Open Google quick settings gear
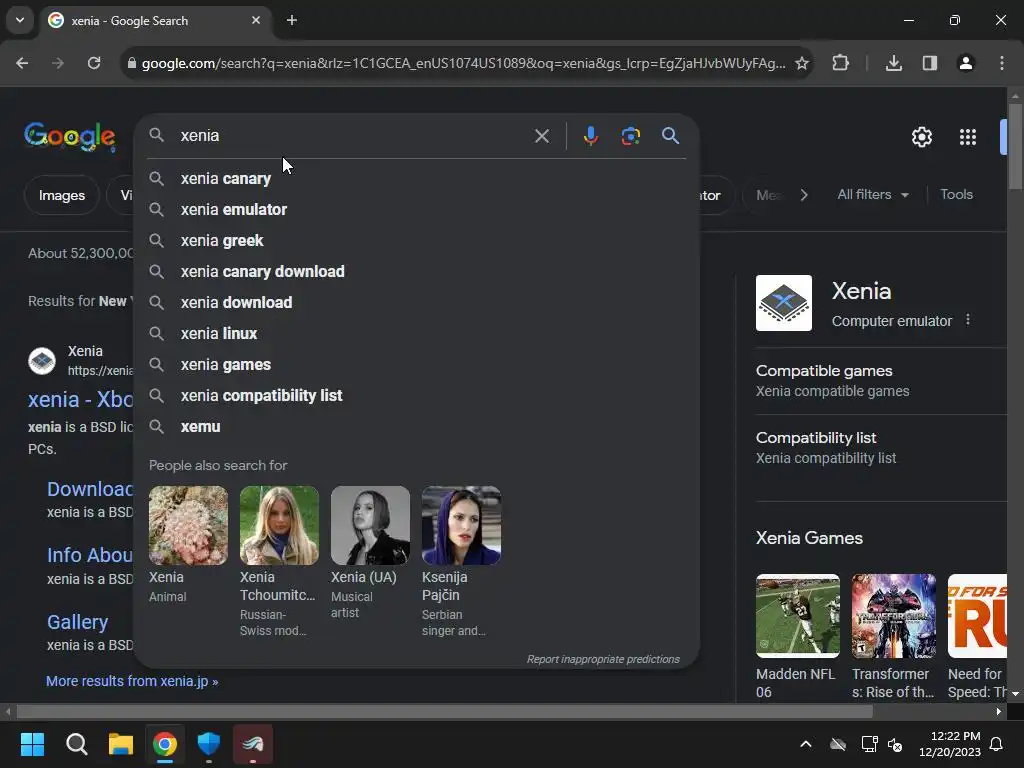The height and width of the screenshot is (768, 1024). [921, 137]
